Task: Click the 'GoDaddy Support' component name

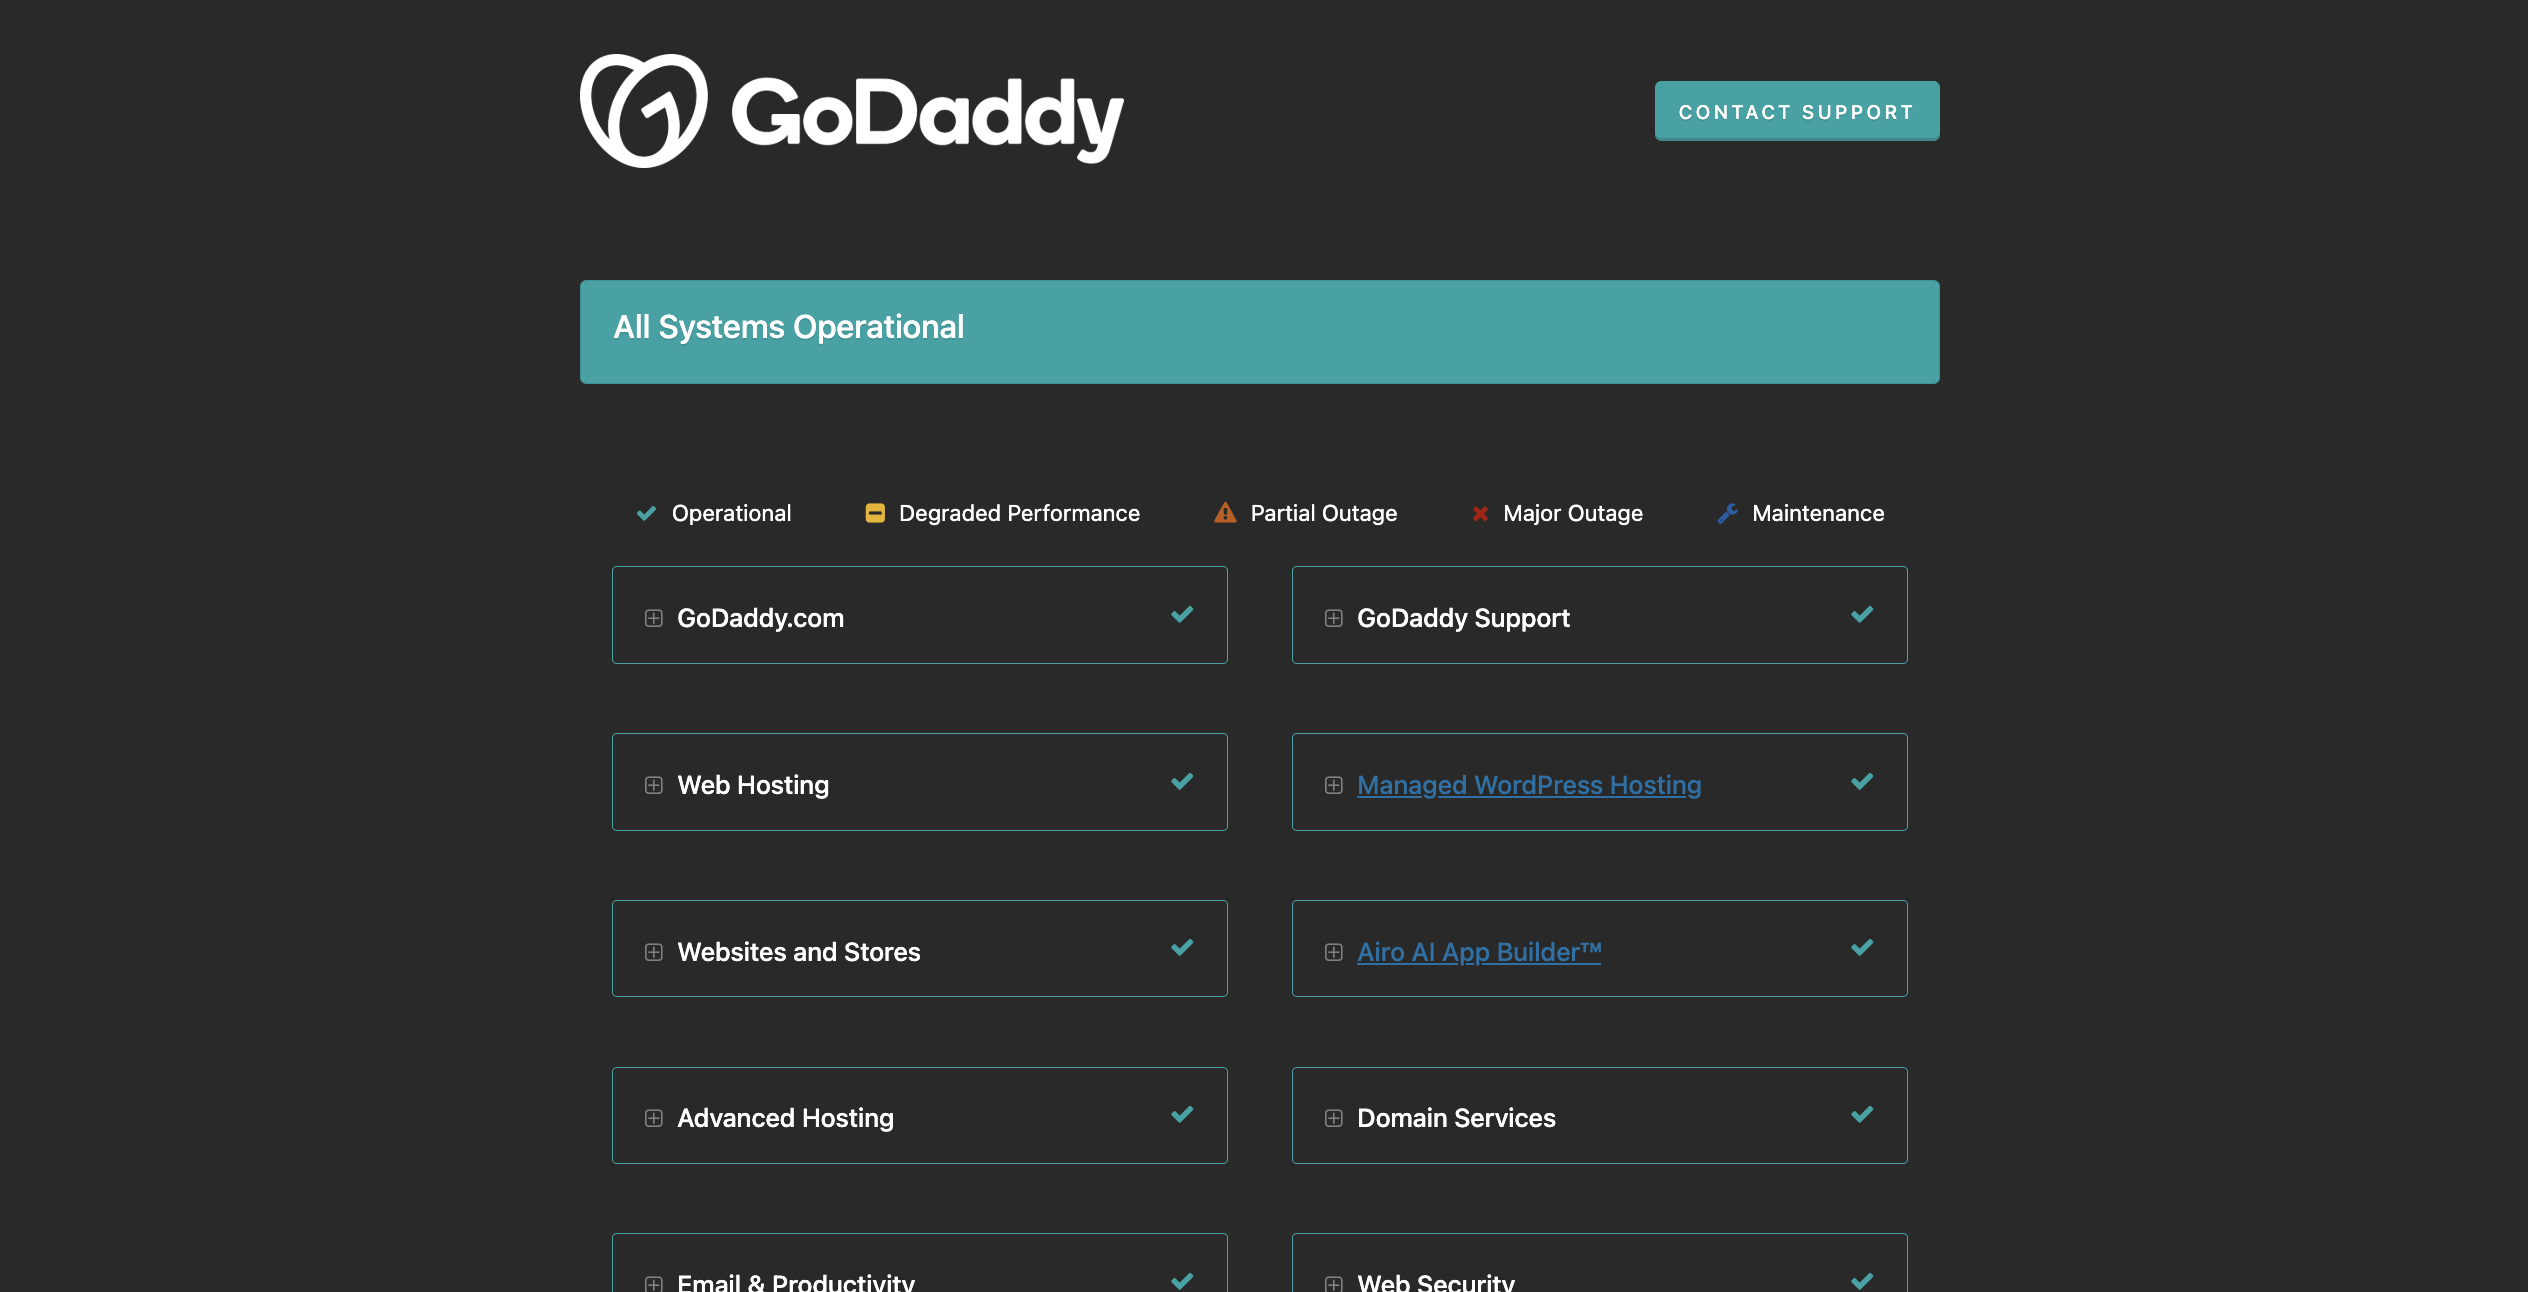Action: click(1463, 618)
